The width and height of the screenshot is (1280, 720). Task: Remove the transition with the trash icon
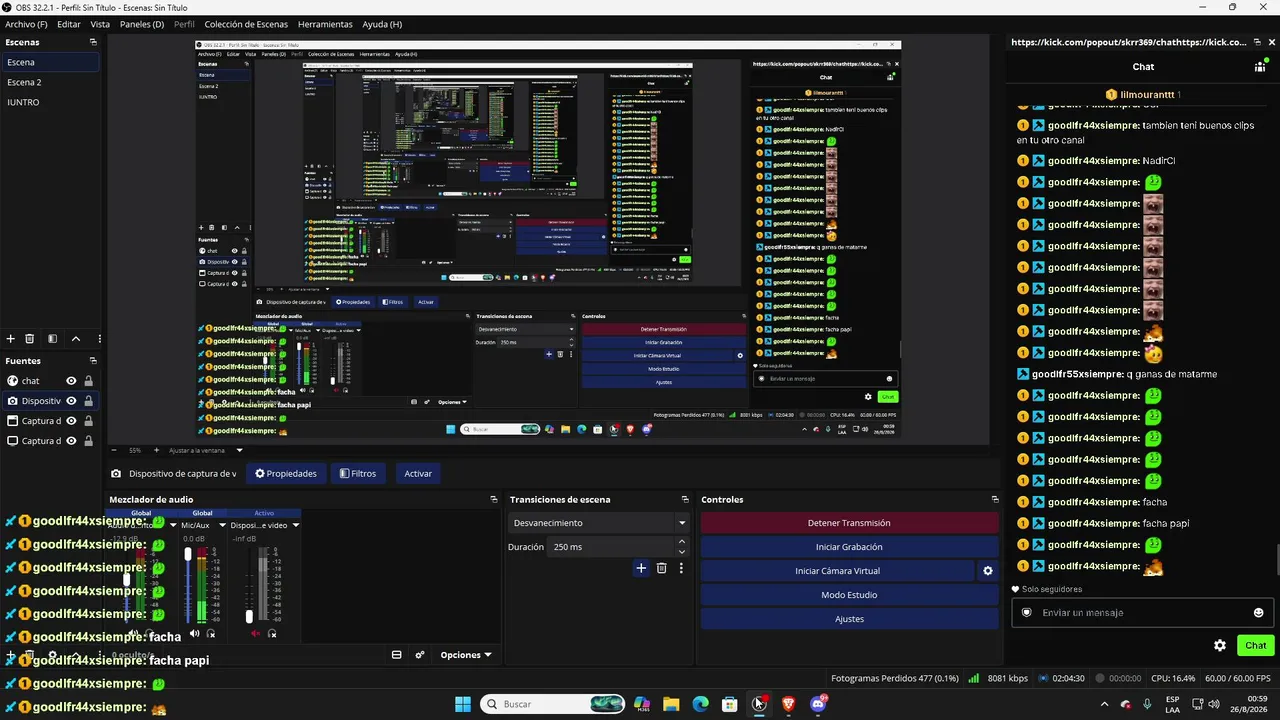coord(661,568)
